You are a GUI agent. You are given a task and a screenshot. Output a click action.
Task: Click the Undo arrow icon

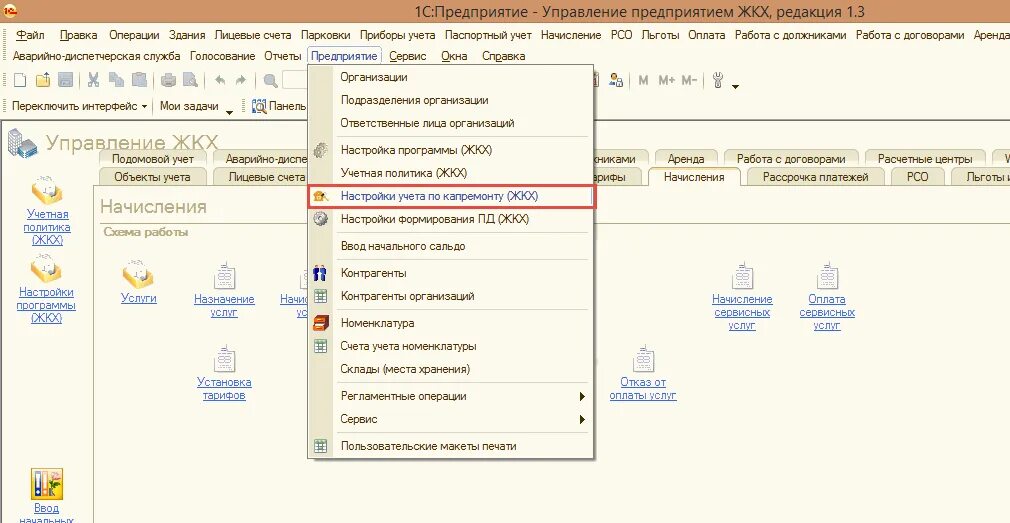pos(220,81)
